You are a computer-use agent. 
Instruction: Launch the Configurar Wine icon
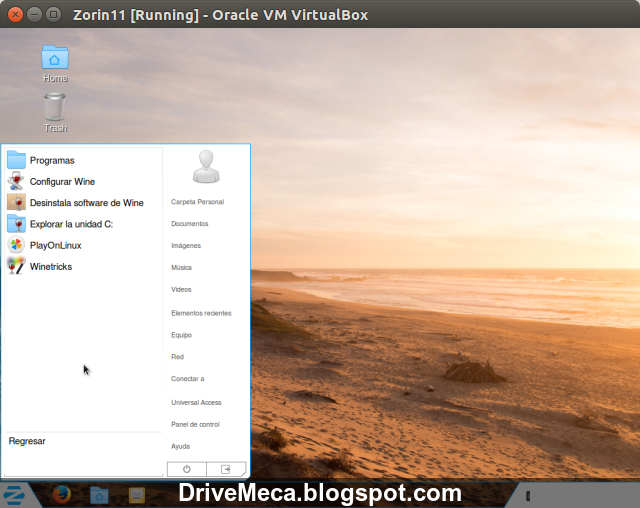pos(16,181)
